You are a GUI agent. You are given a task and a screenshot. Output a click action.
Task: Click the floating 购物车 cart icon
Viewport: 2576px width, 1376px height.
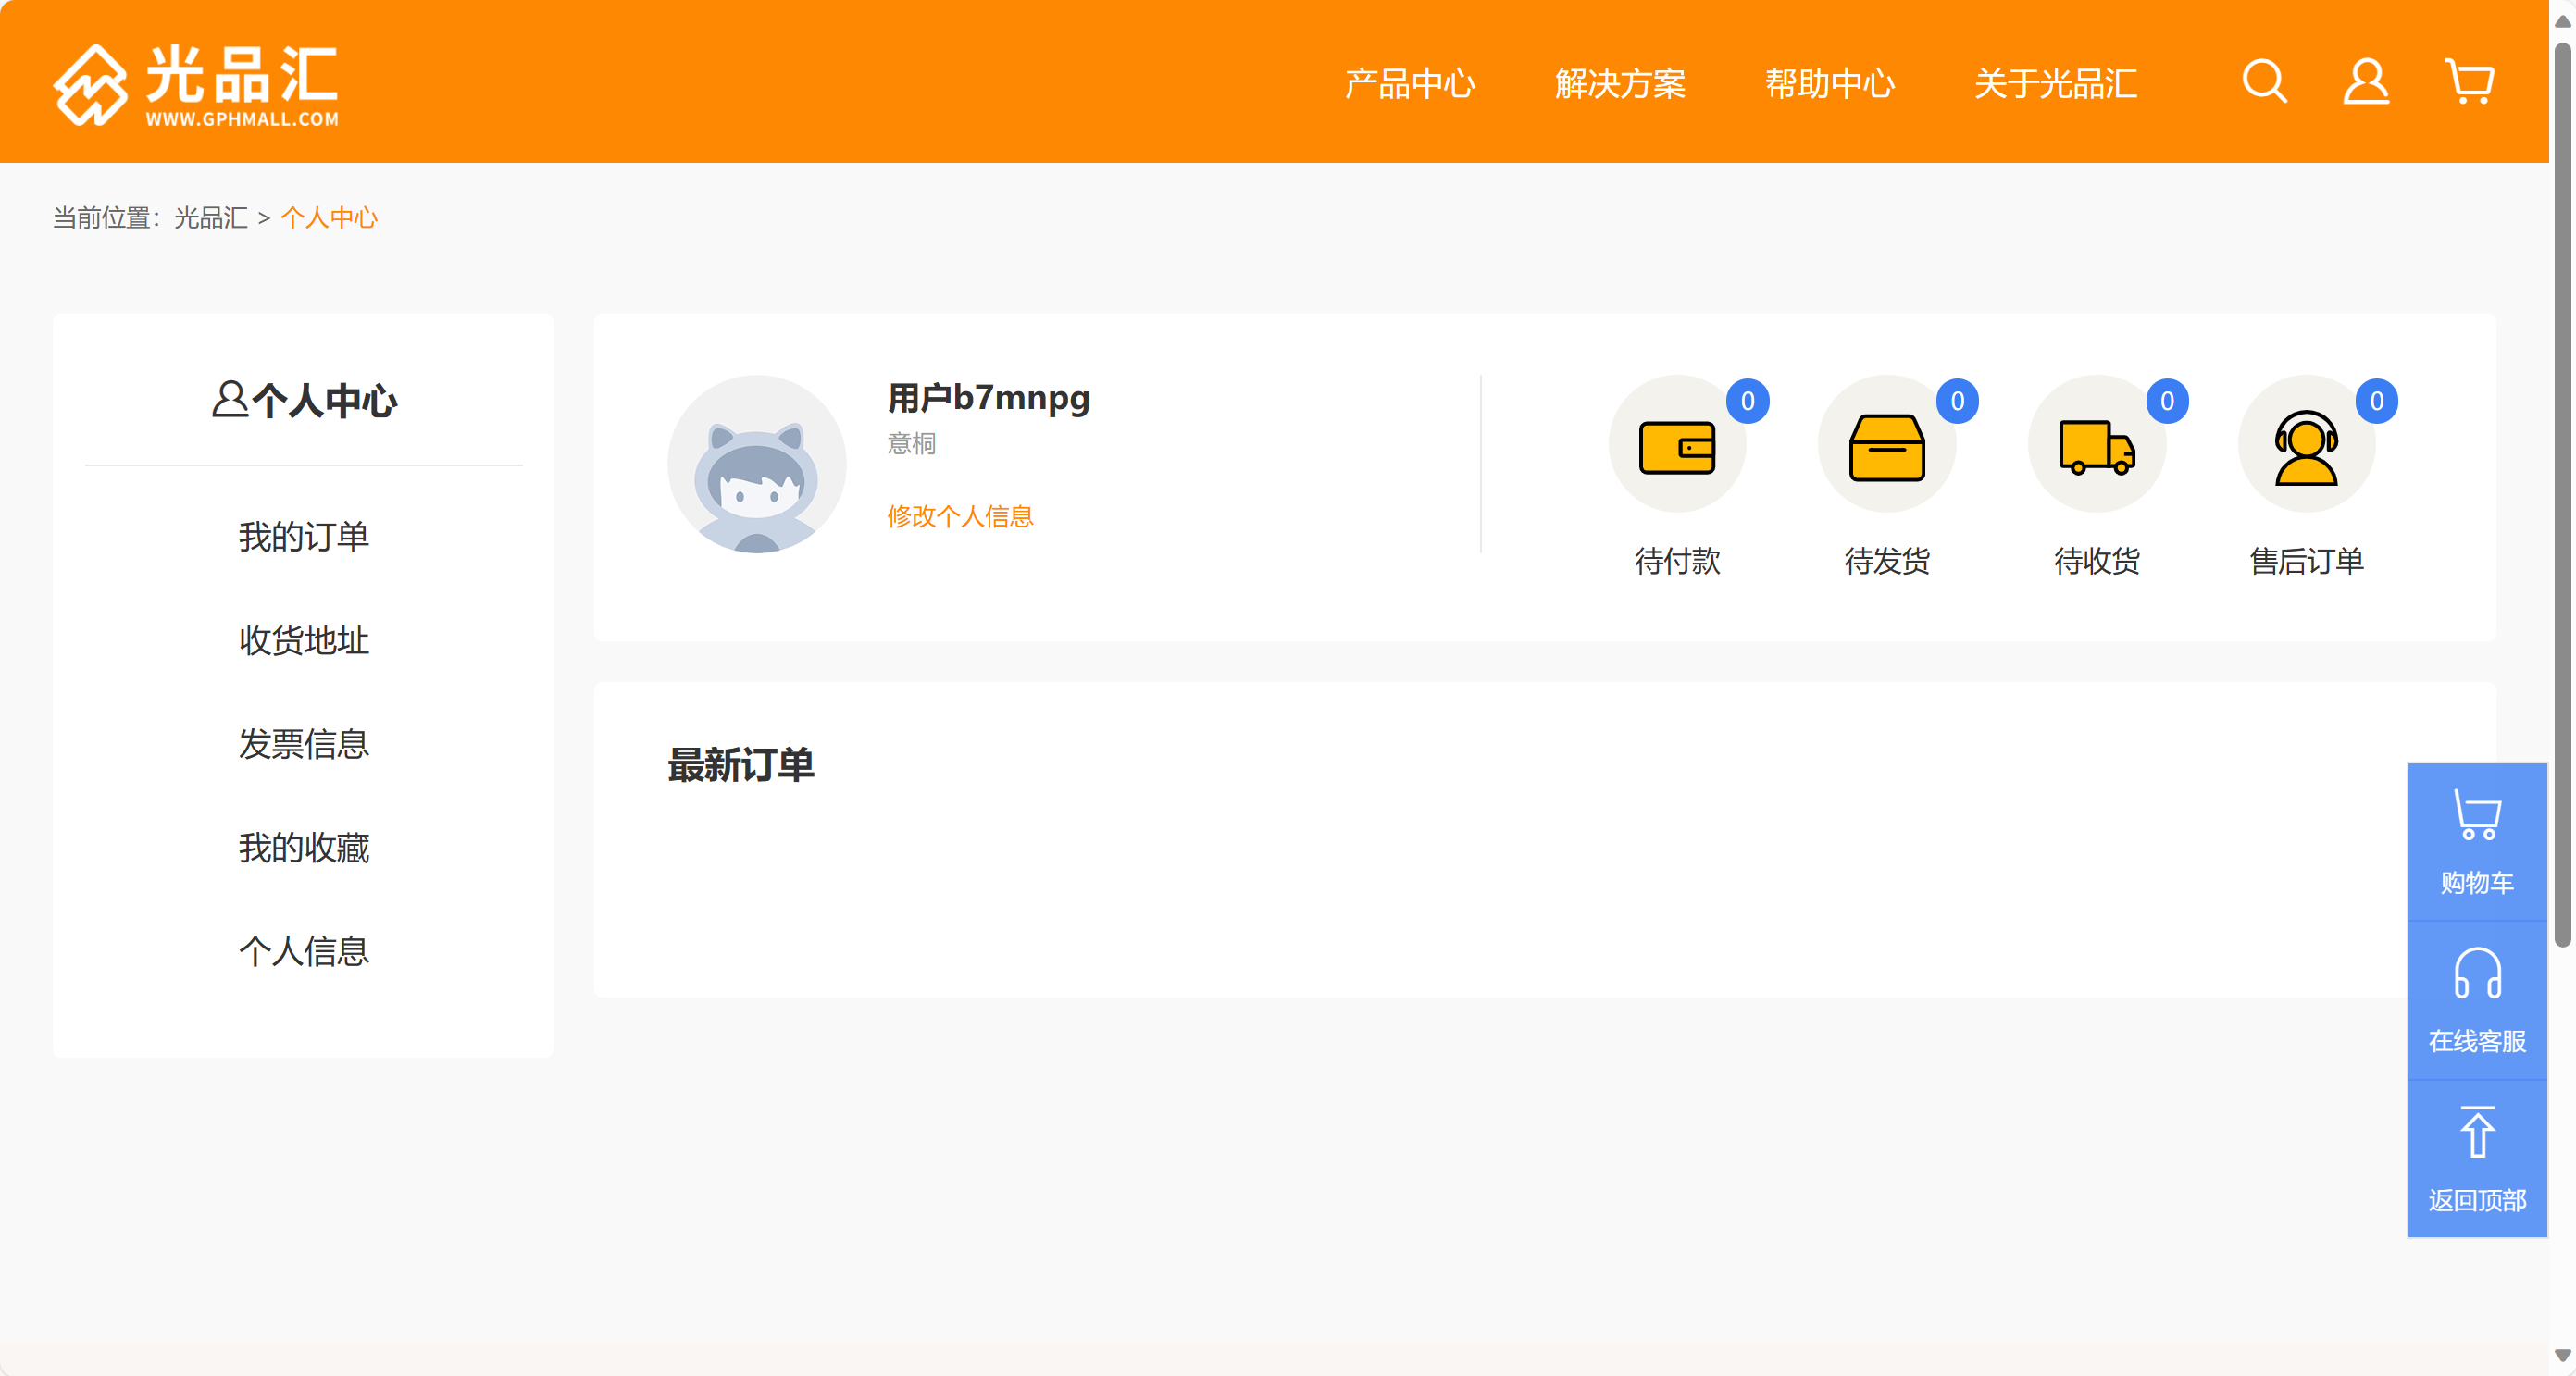coord(2477,815)
